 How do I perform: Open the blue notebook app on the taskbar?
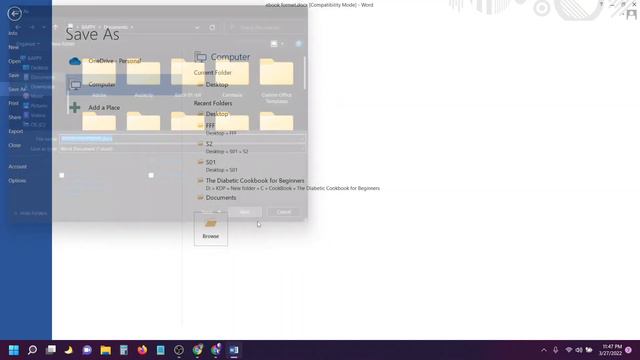coord(160,350)
